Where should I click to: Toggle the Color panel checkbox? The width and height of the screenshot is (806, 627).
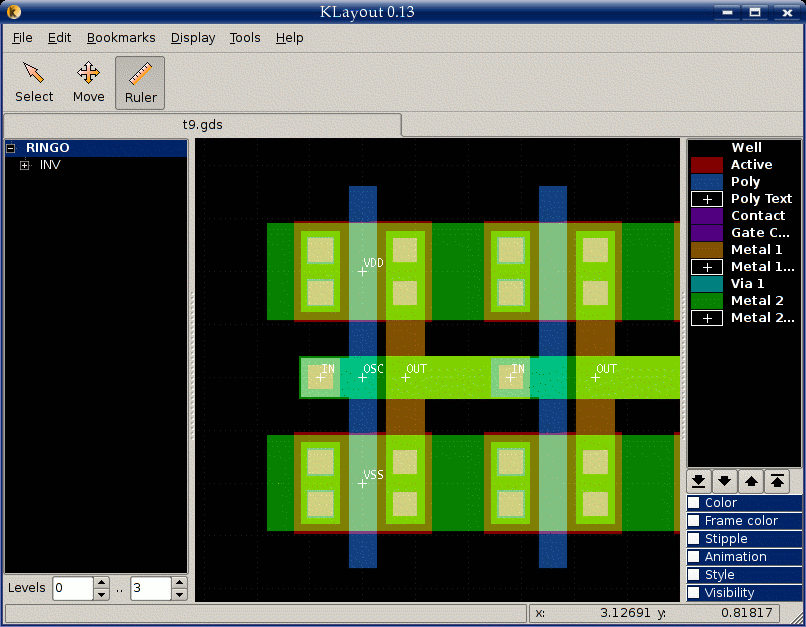(x=694, y=503)
